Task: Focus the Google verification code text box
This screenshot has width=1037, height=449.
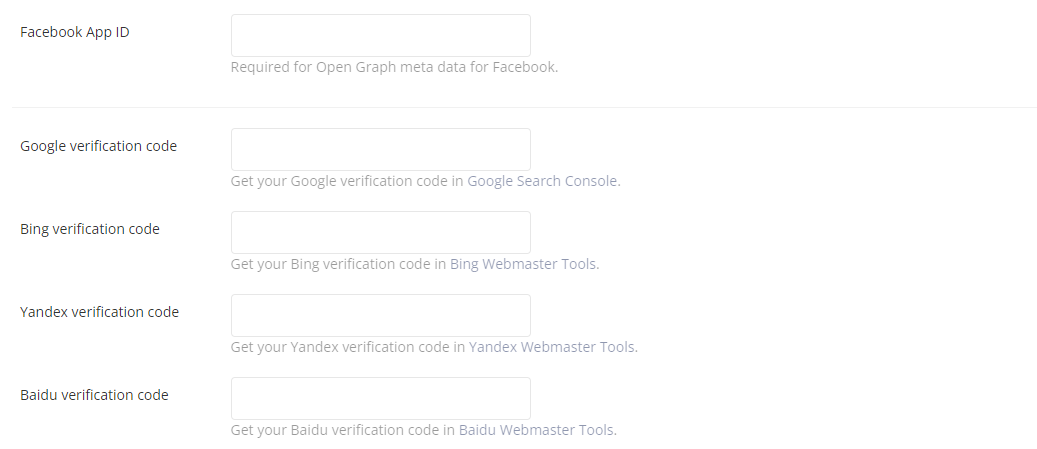Action: tap(380, 149)
